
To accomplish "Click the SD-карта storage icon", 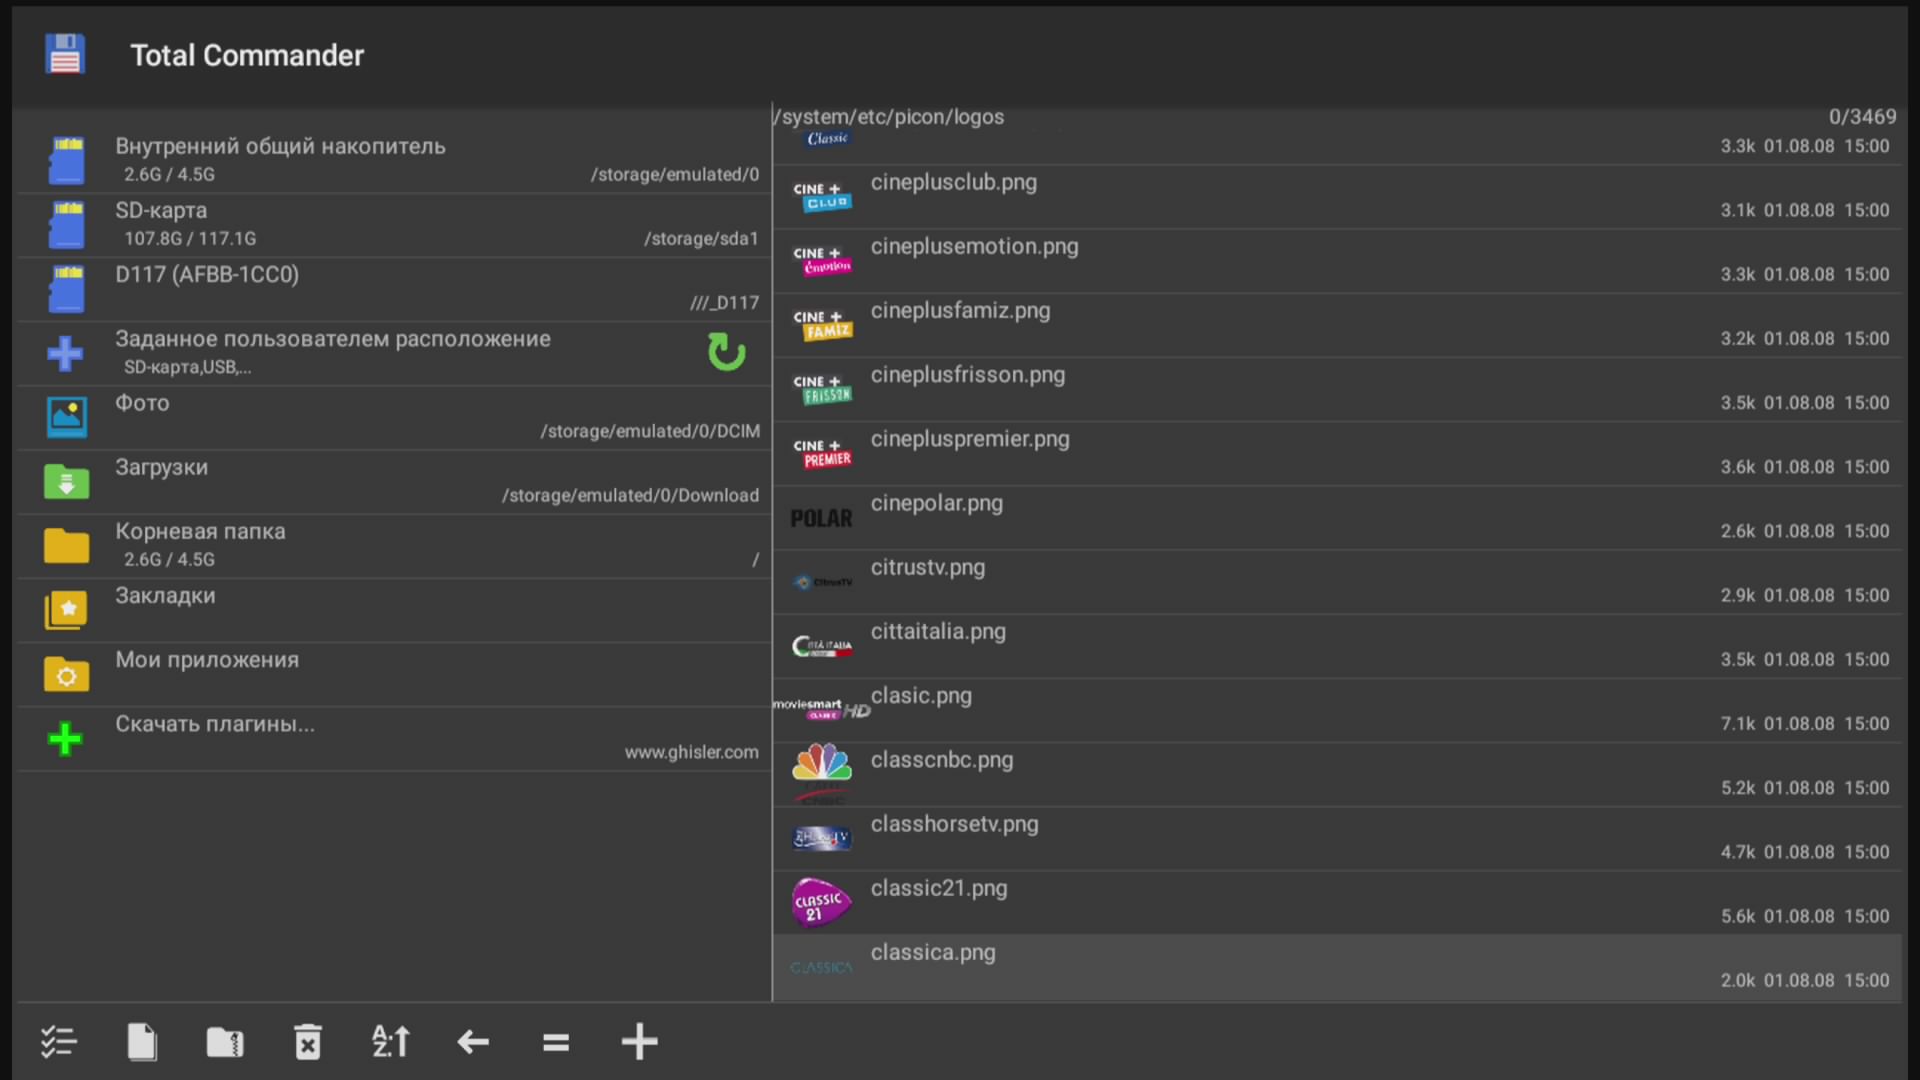I will pos(67,225).
